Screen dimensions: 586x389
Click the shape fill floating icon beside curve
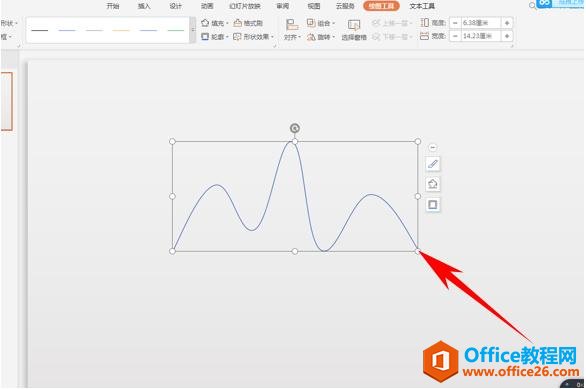pos(433,184)
